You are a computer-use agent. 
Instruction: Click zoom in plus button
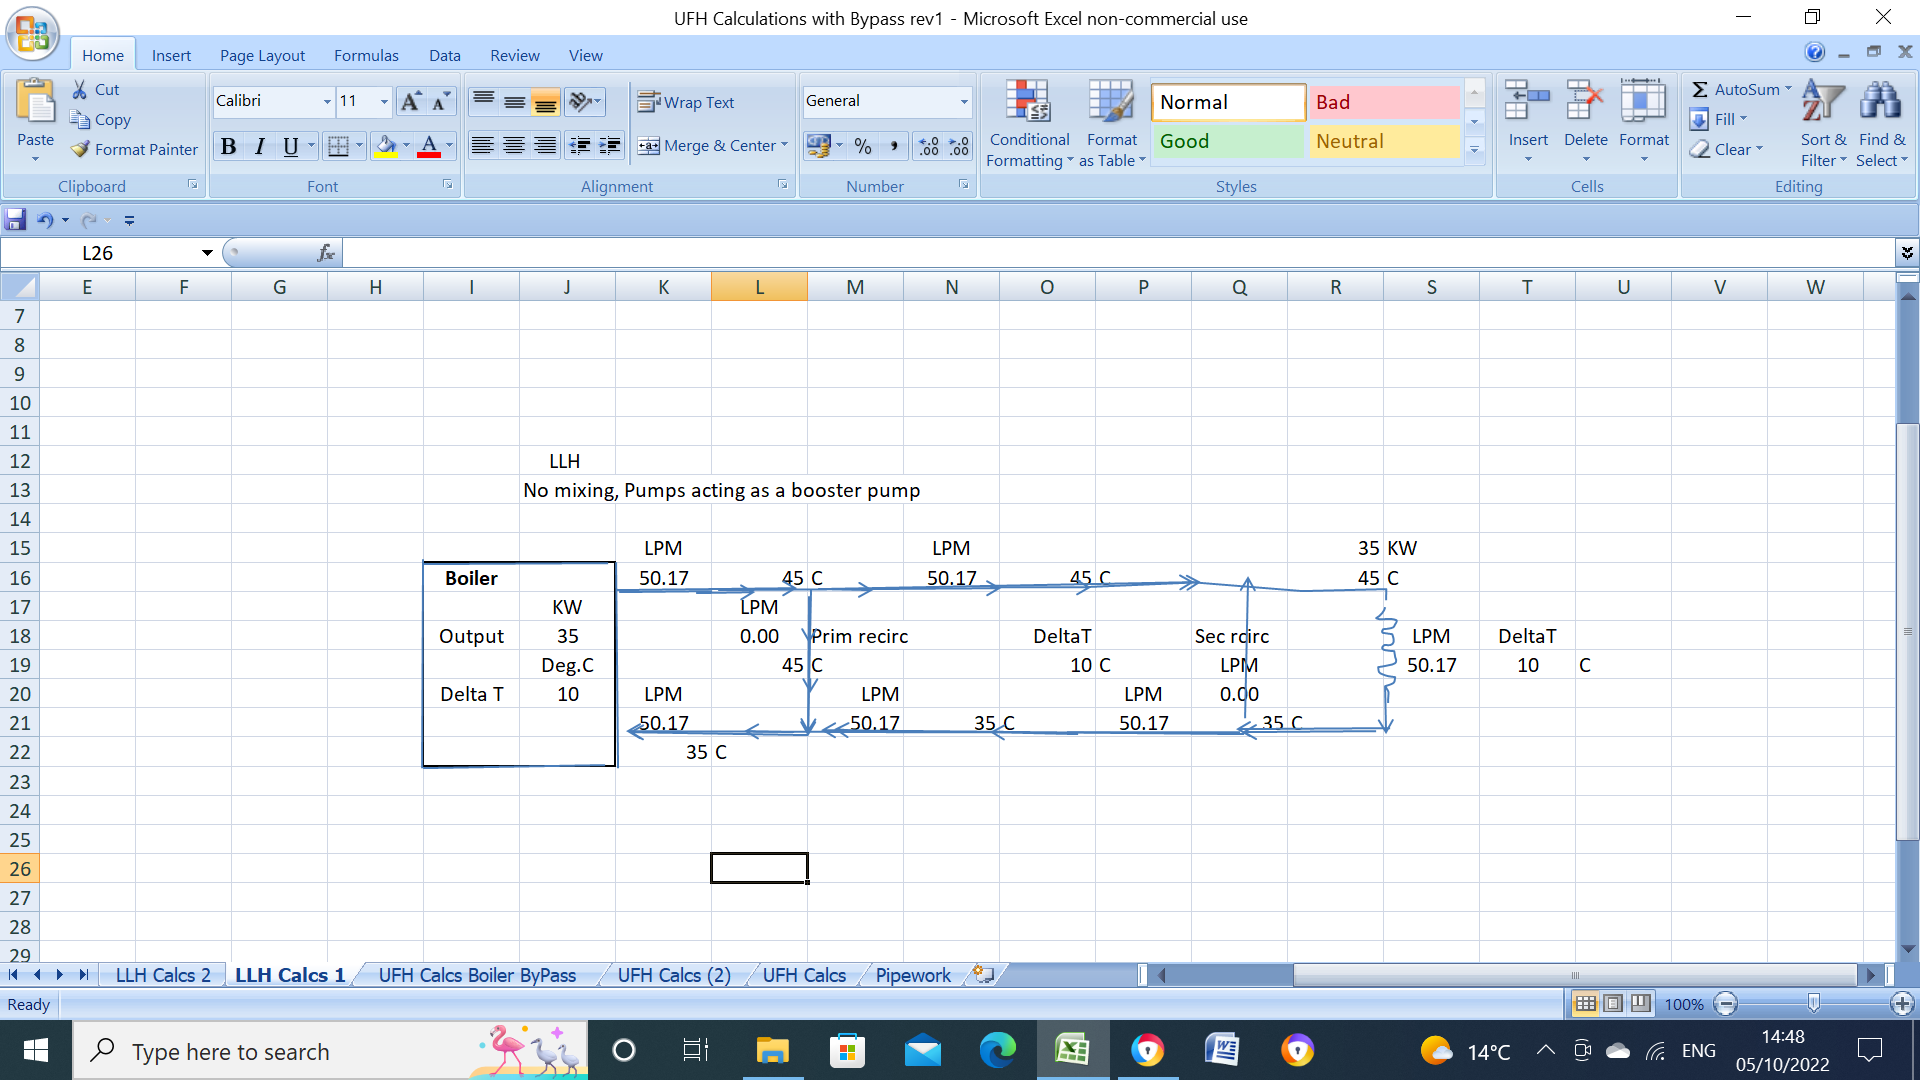[x=1902, y=1003]
